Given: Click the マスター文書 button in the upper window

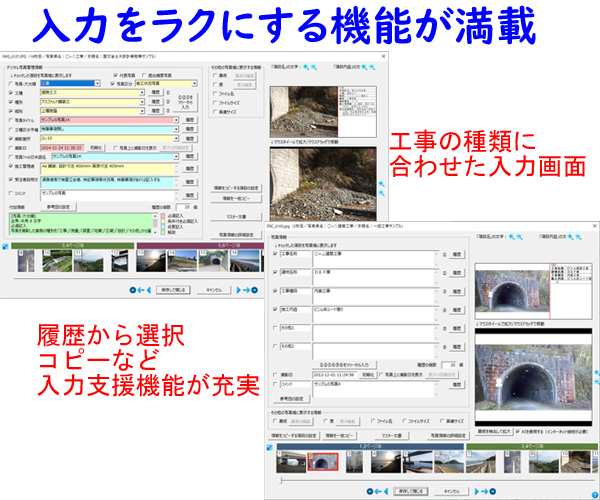Looking at the screenshot, I should 237,215.
